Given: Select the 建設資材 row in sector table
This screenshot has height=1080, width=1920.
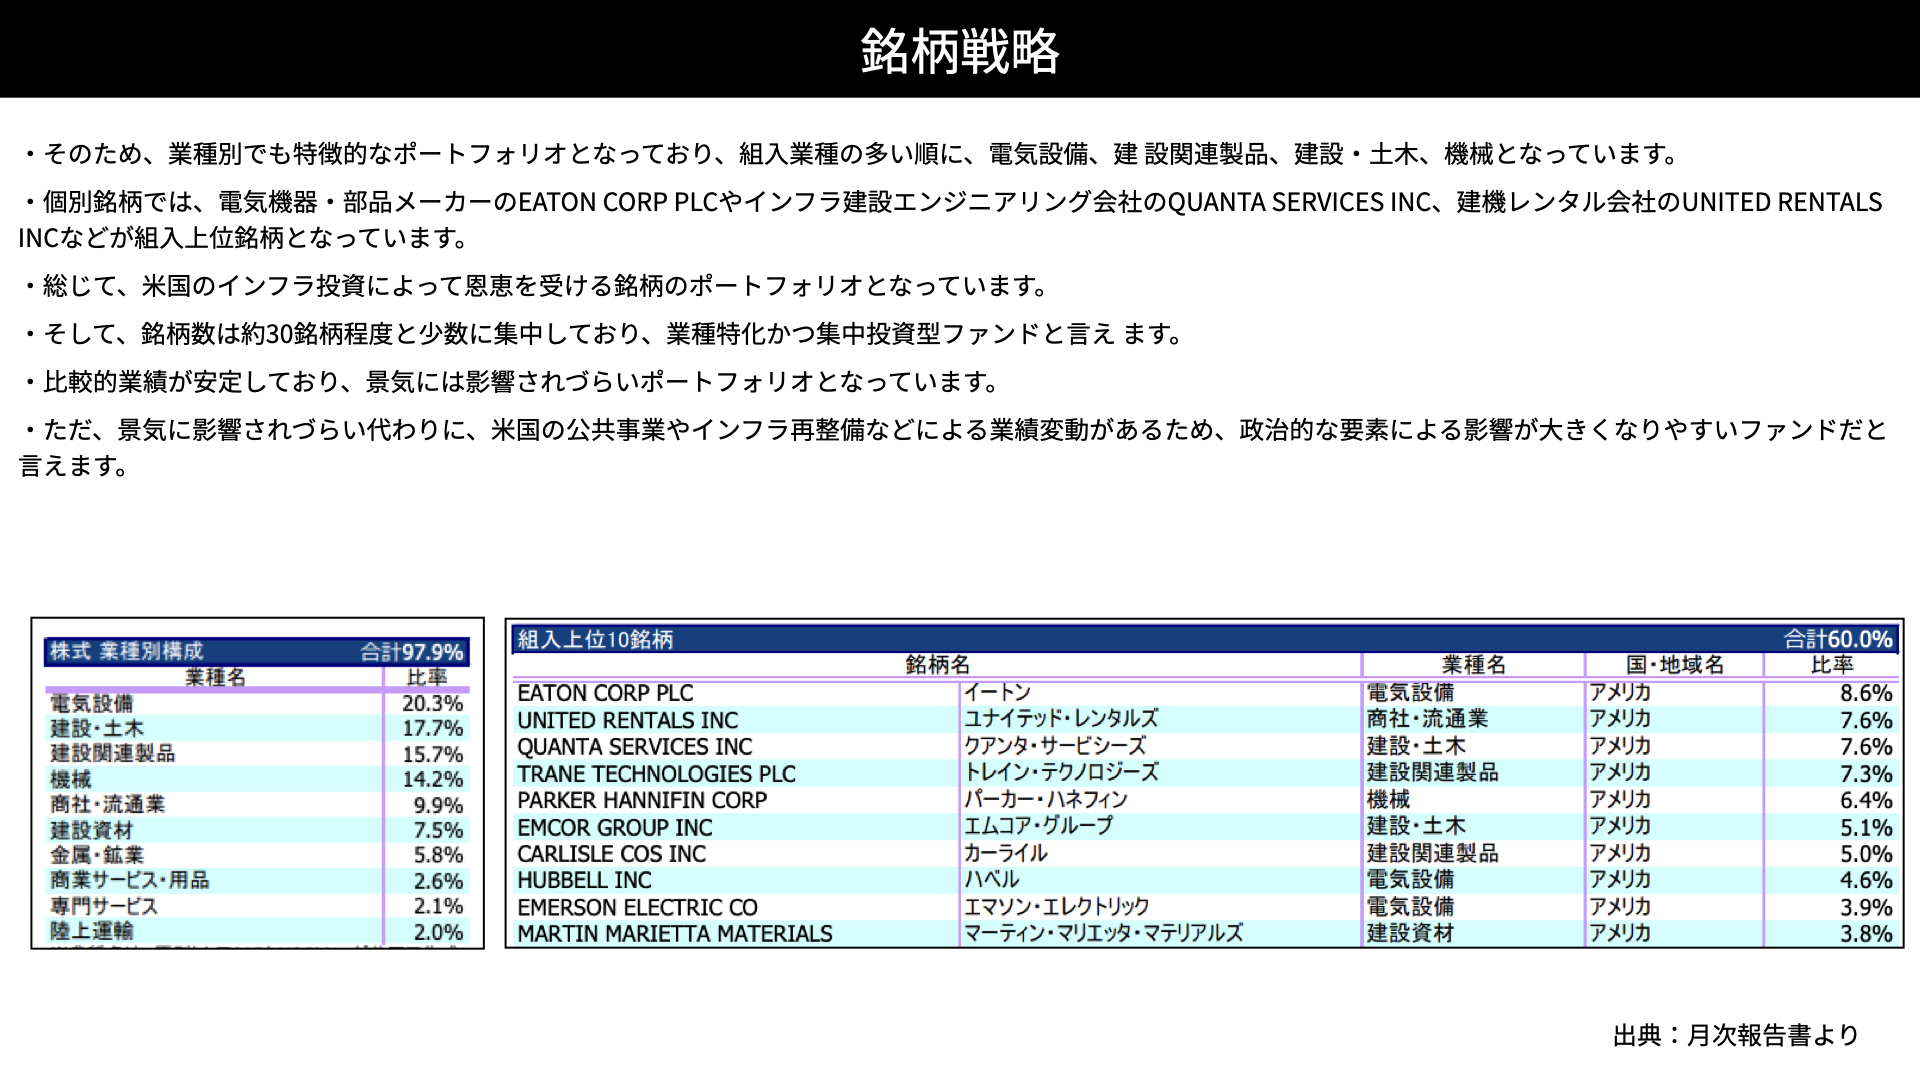Looking at the screenshot, I should 257,830.
